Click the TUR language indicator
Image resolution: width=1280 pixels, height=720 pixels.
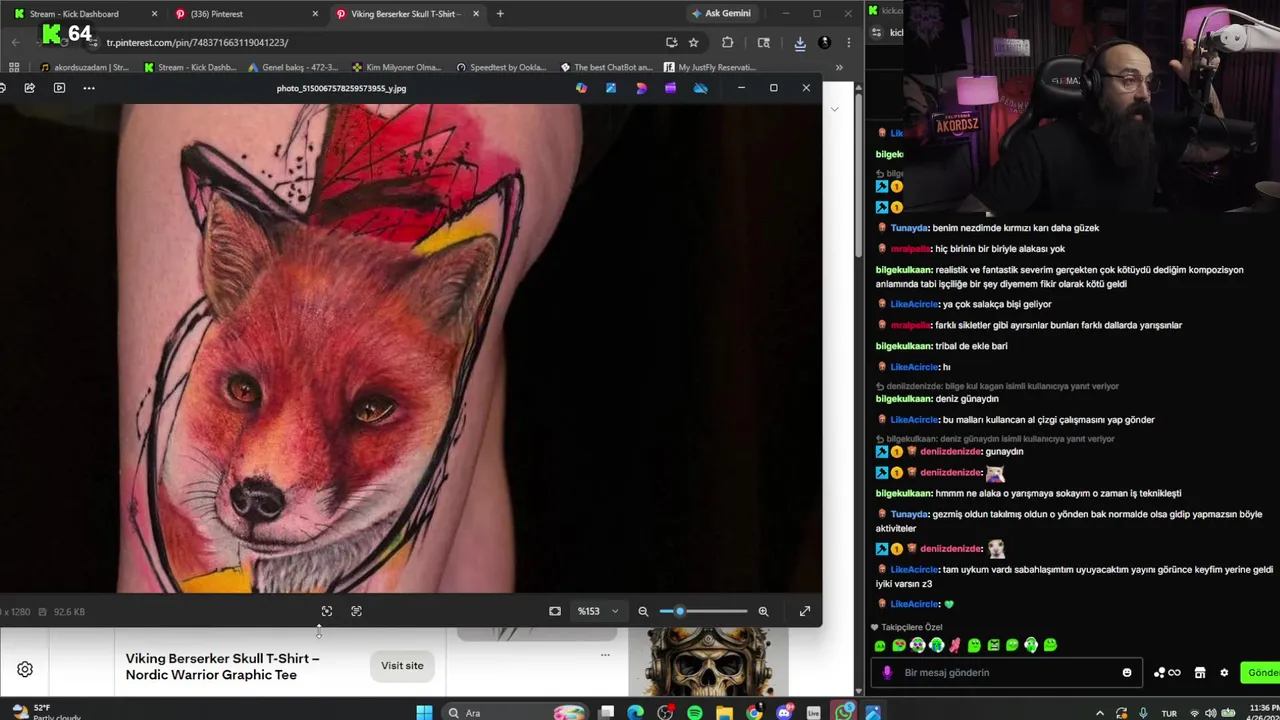tap(1169, 714)
